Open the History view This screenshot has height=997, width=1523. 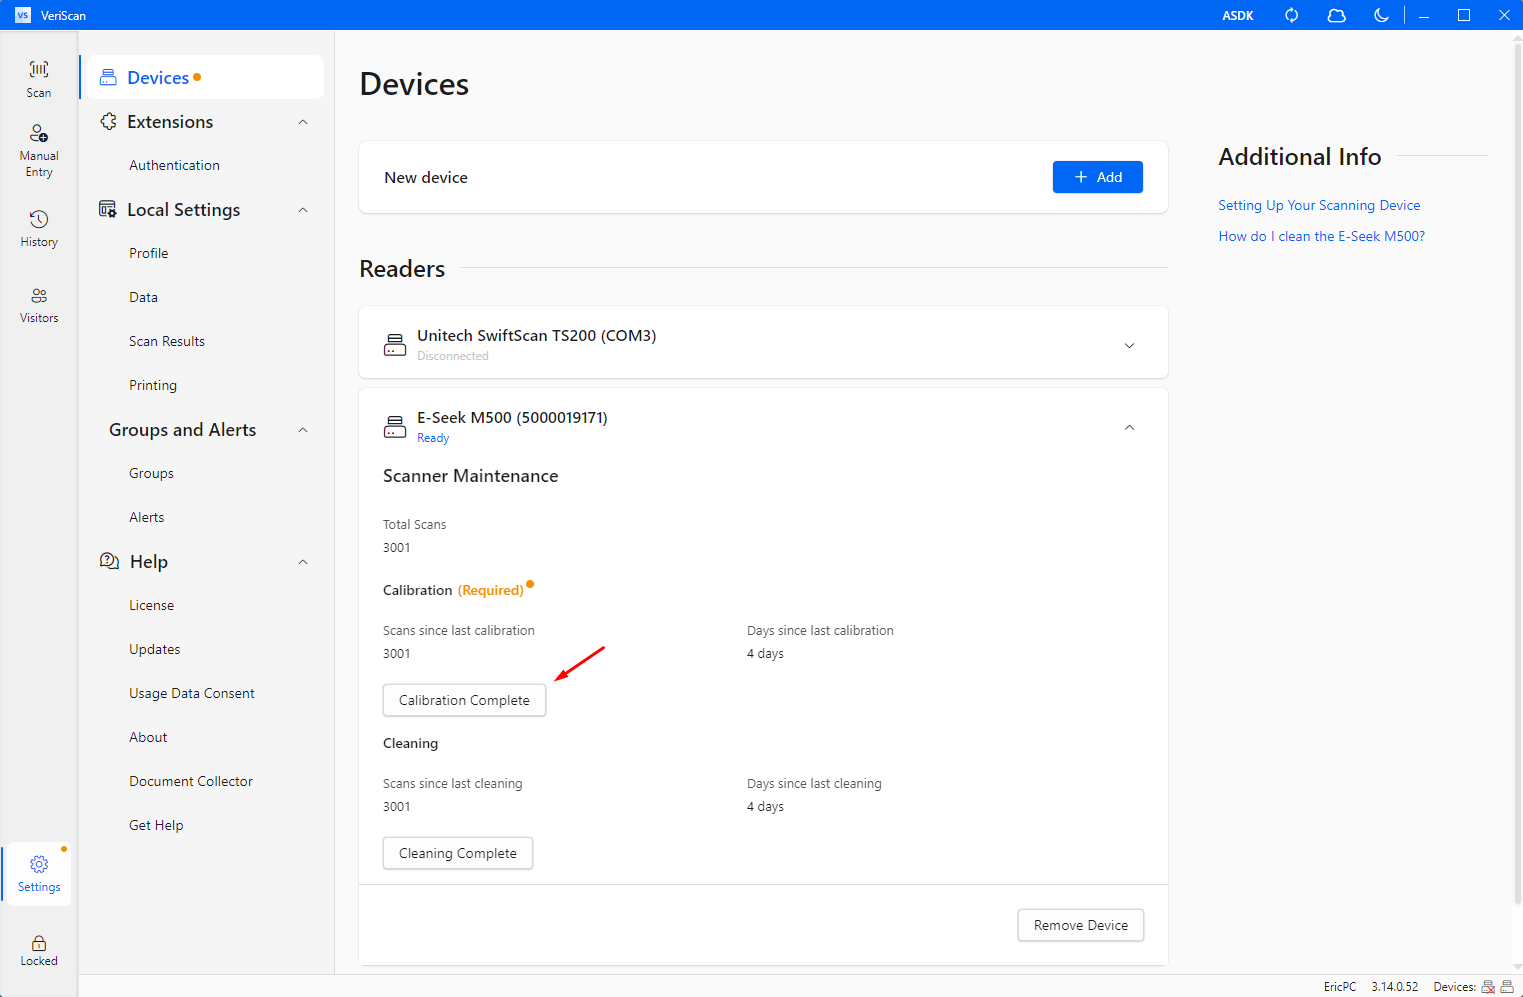click(x=39, y=228)
